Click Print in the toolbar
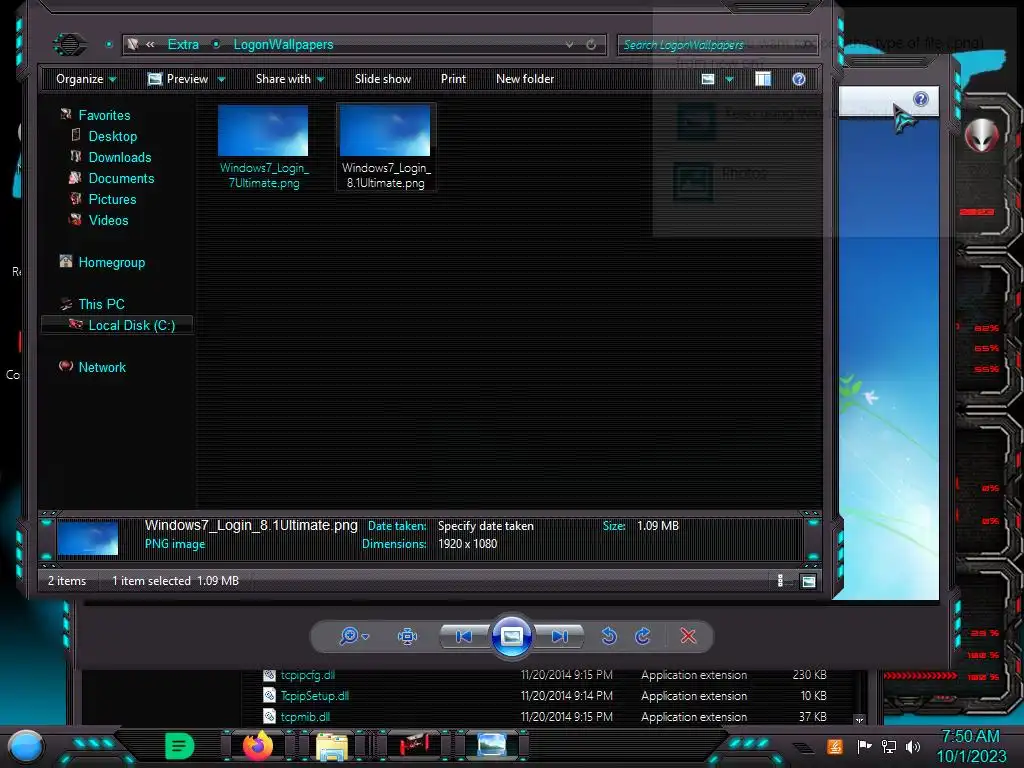This screenshot has width=1024, height=768. click(453, 79)
